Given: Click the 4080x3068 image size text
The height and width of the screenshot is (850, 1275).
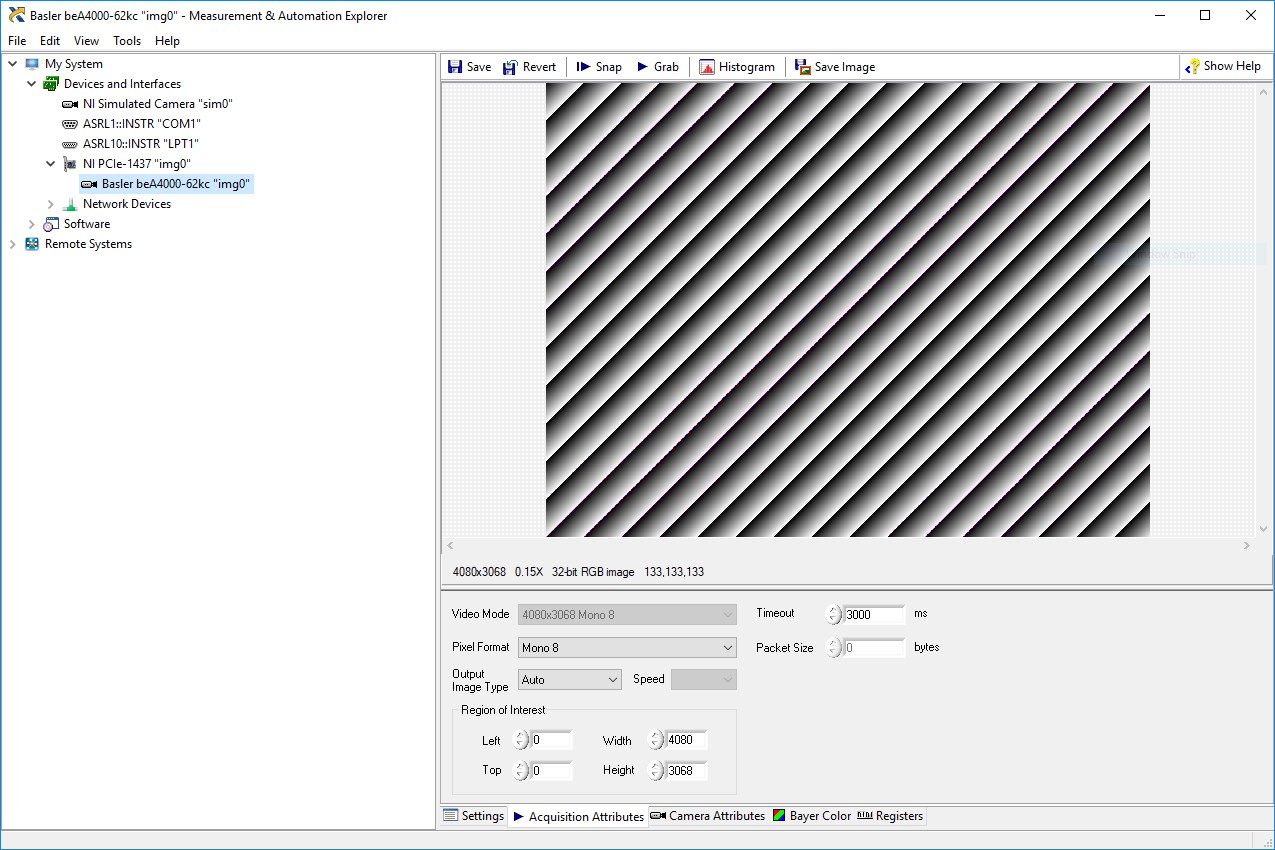Looking at the screenshot, I should click(x=479, y=572).
